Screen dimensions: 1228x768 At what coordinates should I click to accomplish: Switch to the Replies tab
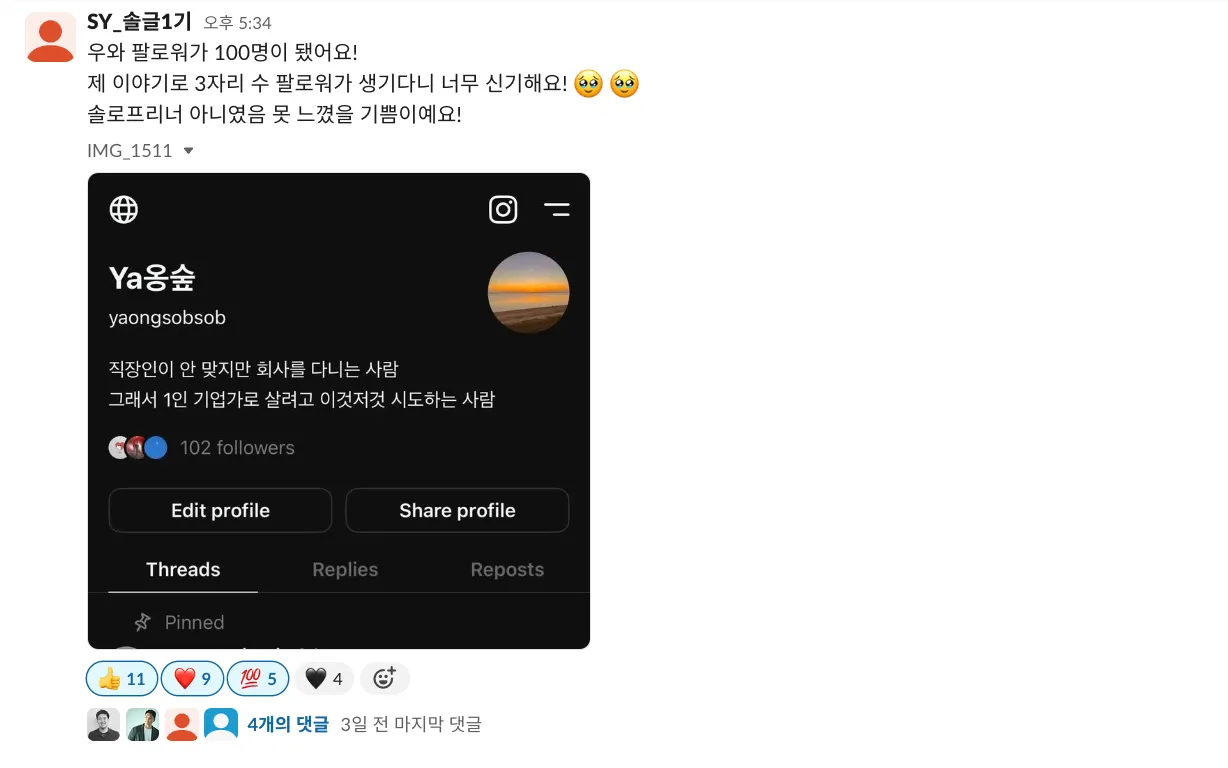tap(345, 569)
